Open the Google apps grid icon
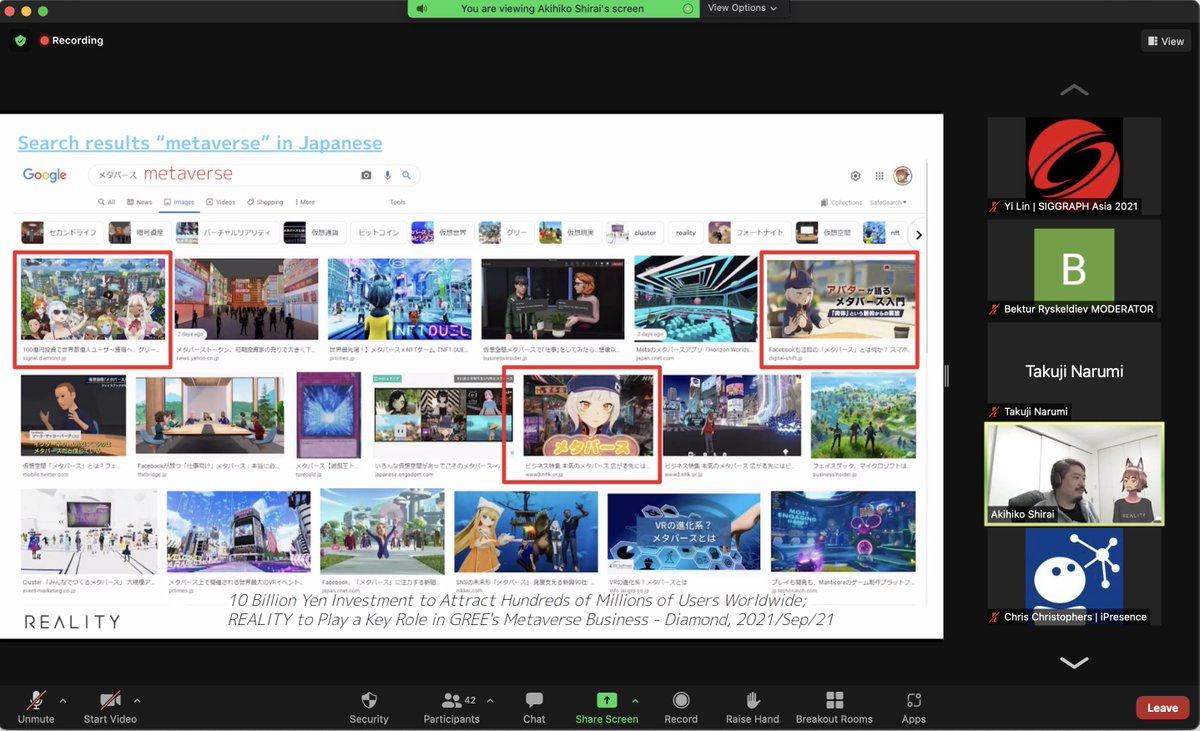Image resolution: width=1200 pixels, height=731 pixels. pyautogui.click(x=879, y=176)
